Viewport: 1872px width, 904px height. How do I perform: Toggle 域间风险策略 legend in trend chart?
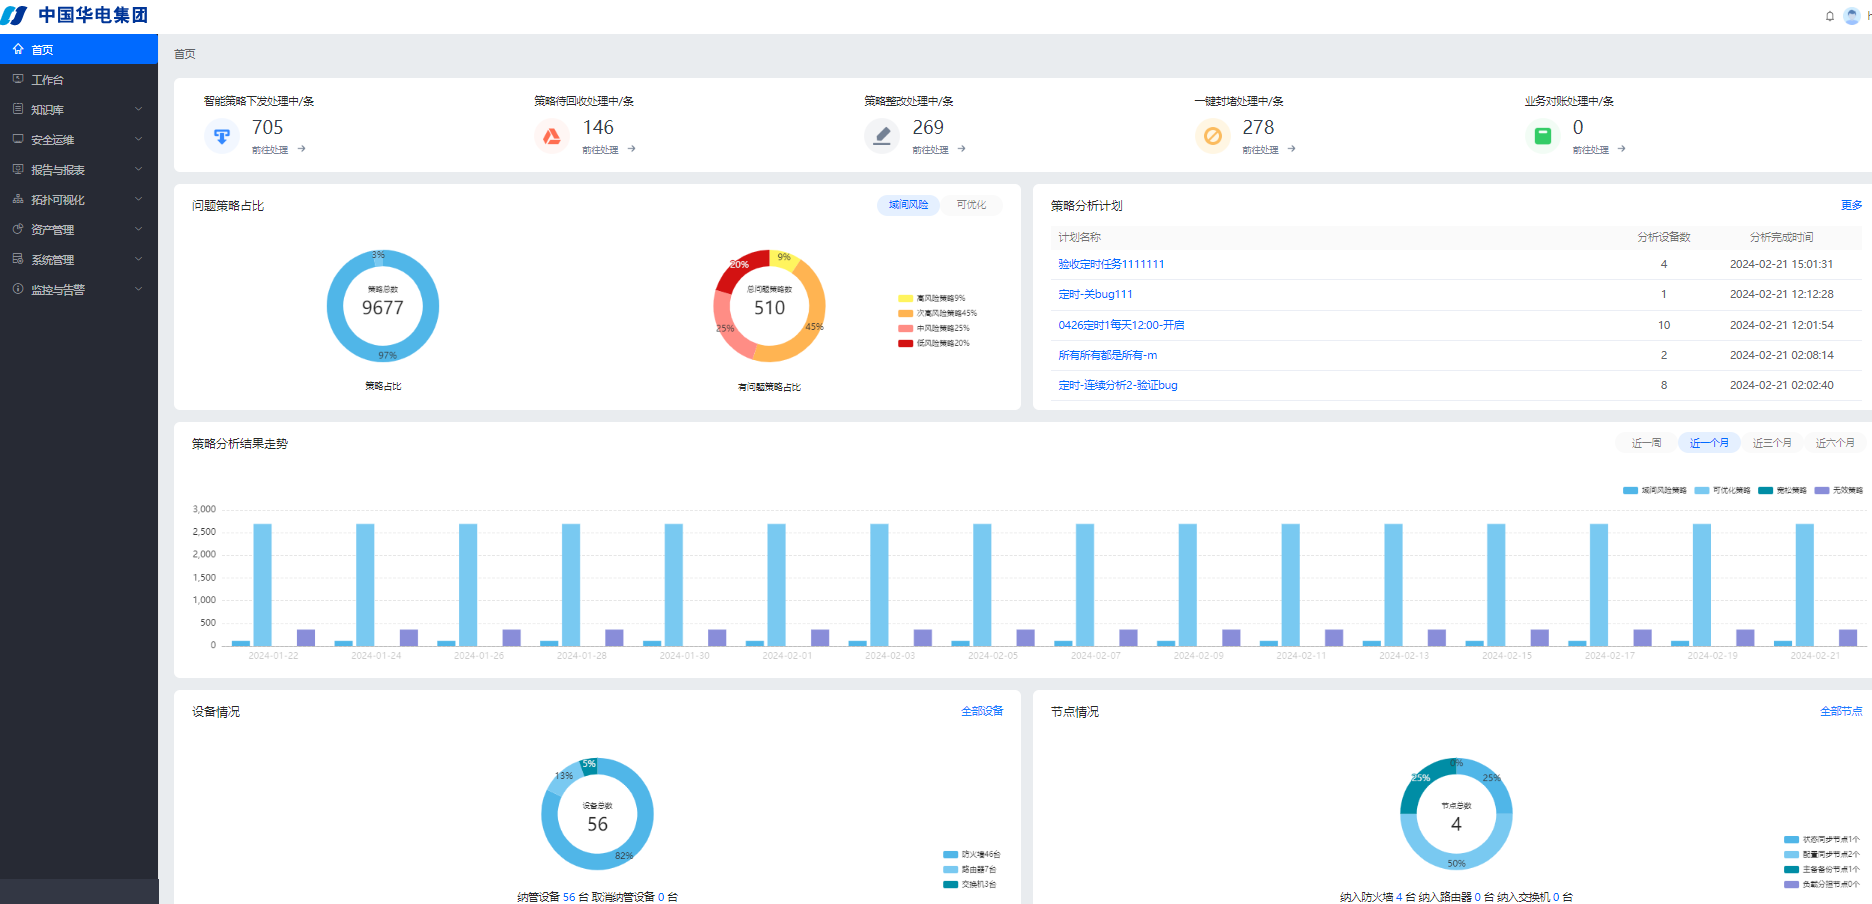click(1654, 491)
